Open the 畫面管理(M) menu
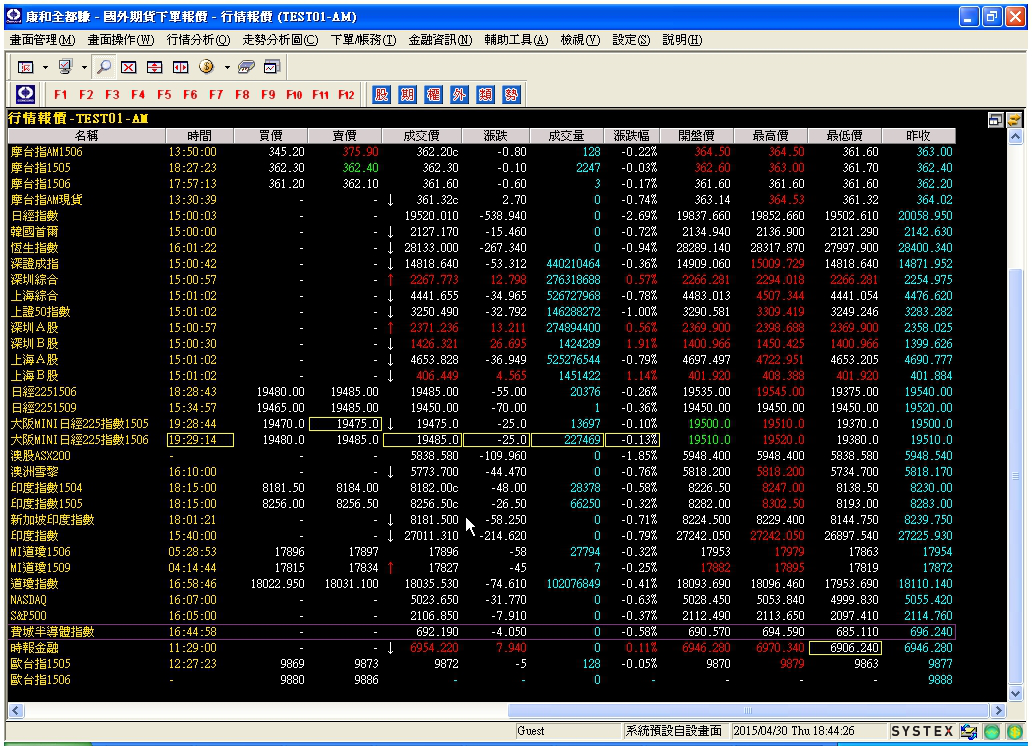The width and height of the screenshot is (1032, 746). pos(43,40)
